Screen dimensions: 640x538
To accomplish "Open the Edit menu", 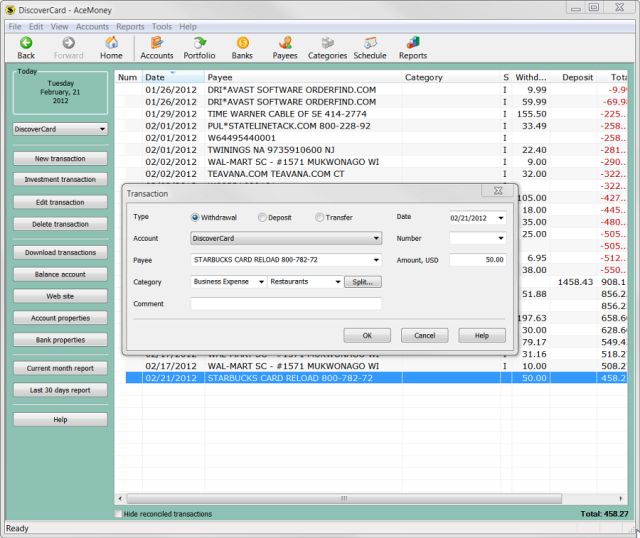I will coord(36,27).
